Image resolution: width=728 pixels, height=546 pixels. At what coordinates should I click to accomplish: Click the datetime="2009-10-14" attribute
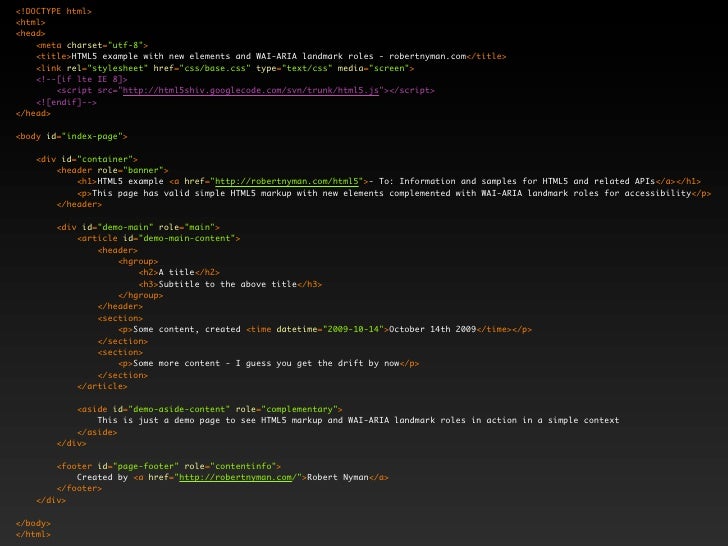pyautogui.click(x=330, y=330)
